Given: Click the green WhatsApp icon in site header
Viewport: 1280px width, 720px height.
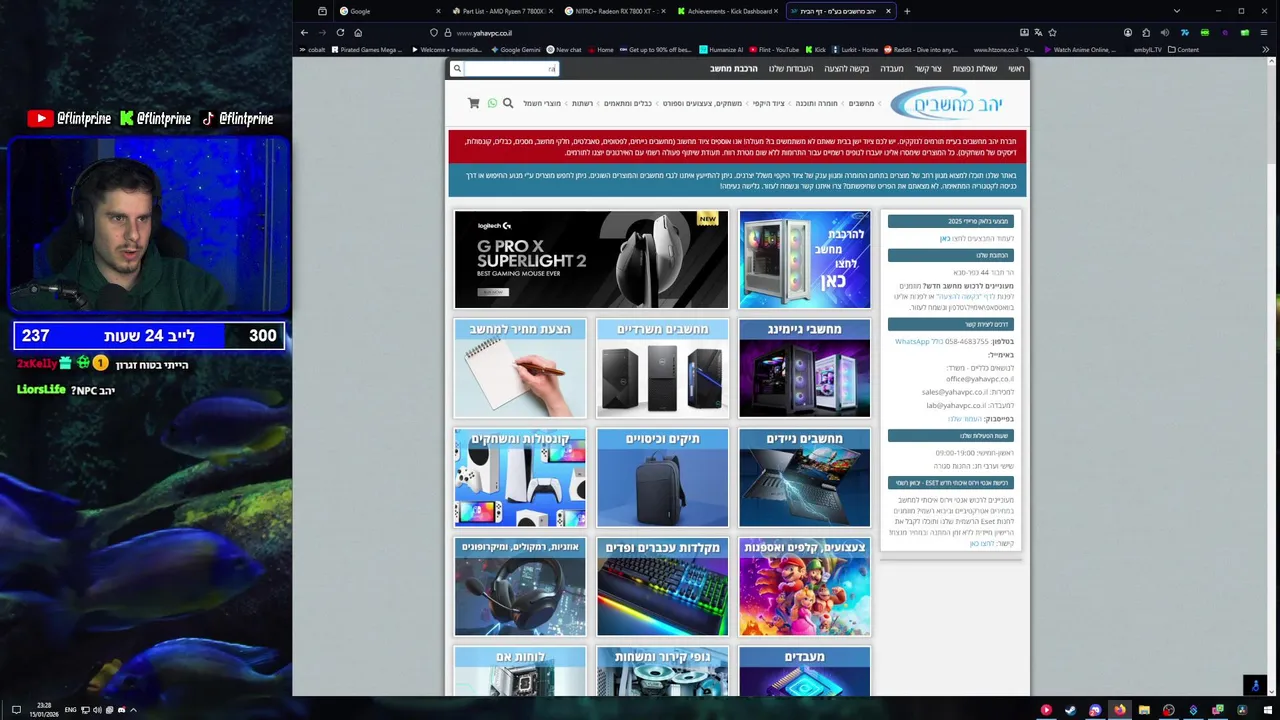Looking at the screenshot, I should coord(492,103).
